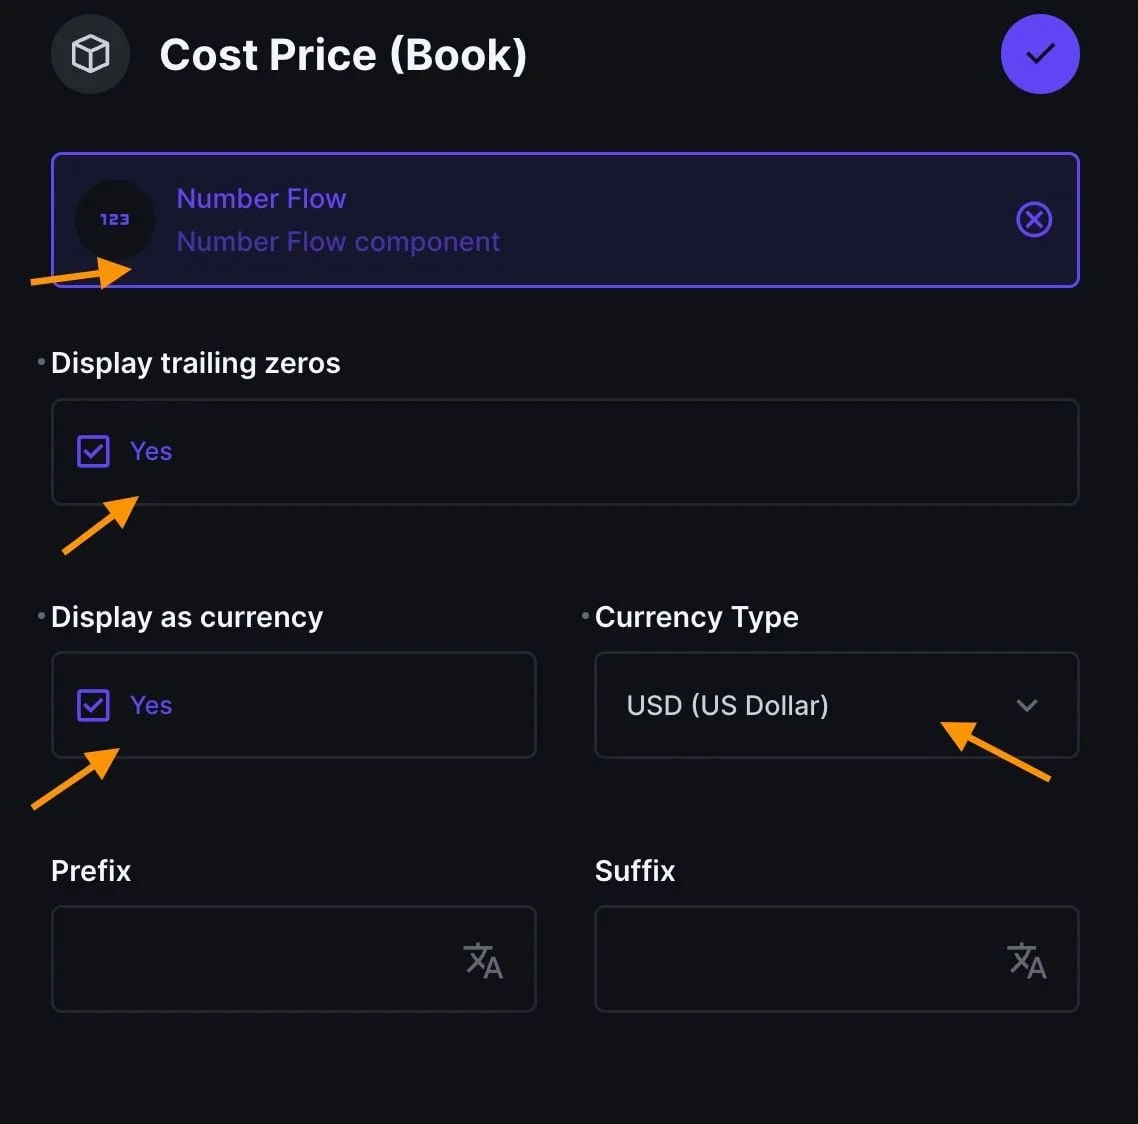Viewport: 1138px width, 1124px height.
Task: Click the Yes label under Display as currency
Action: coord(151,705)
